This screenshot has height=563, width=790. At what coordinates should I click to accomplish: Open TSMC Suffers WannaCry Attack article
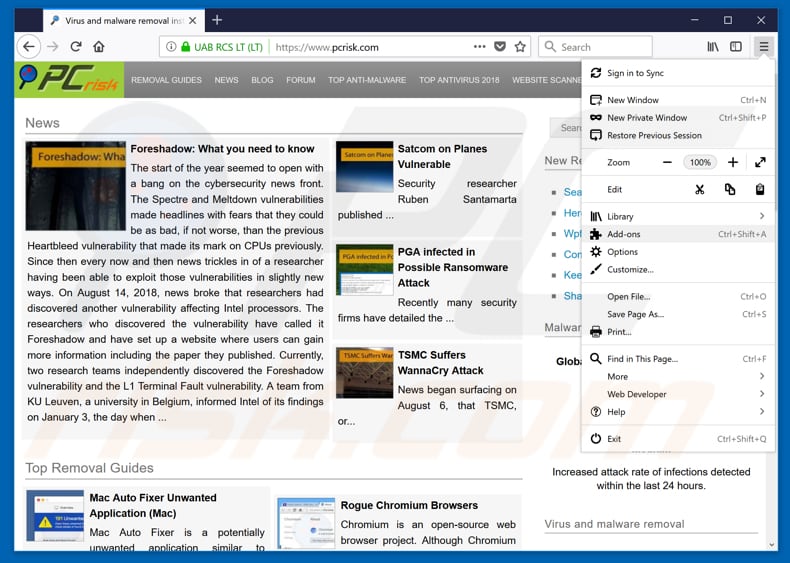[440, 362]
